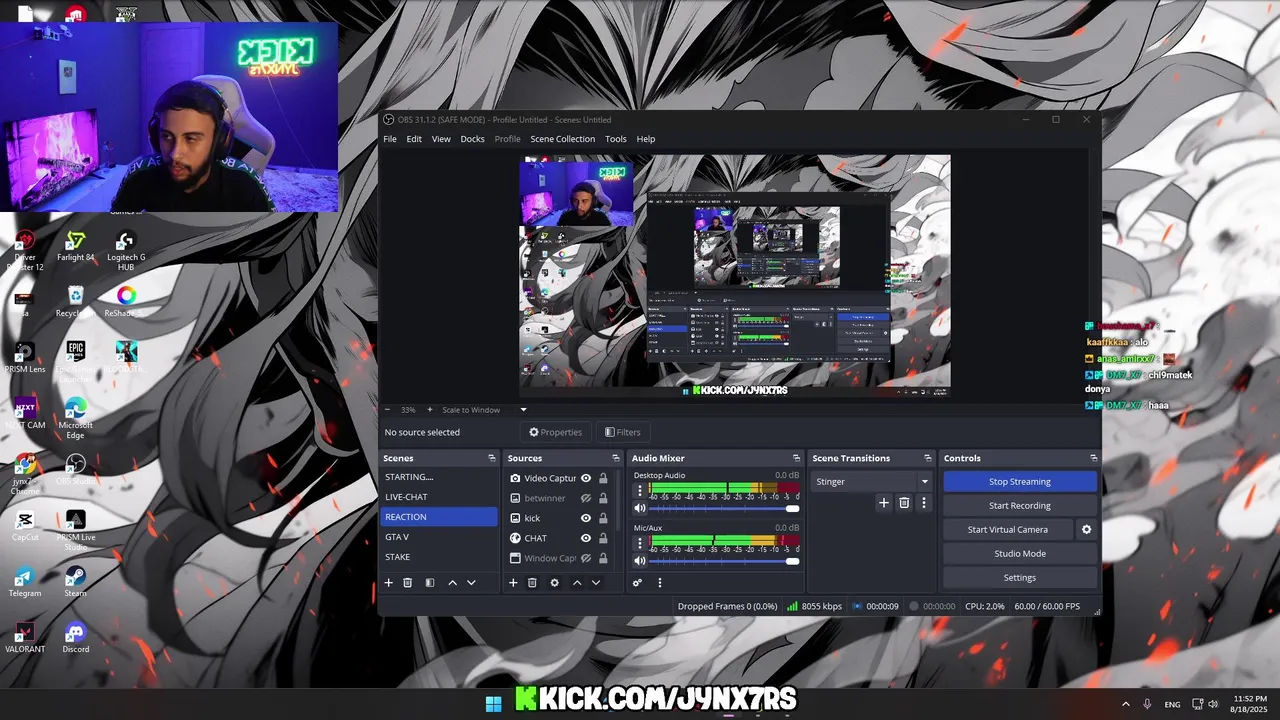Open the File menu
This screenshot has width=1280, height=720.
[390, 139]
